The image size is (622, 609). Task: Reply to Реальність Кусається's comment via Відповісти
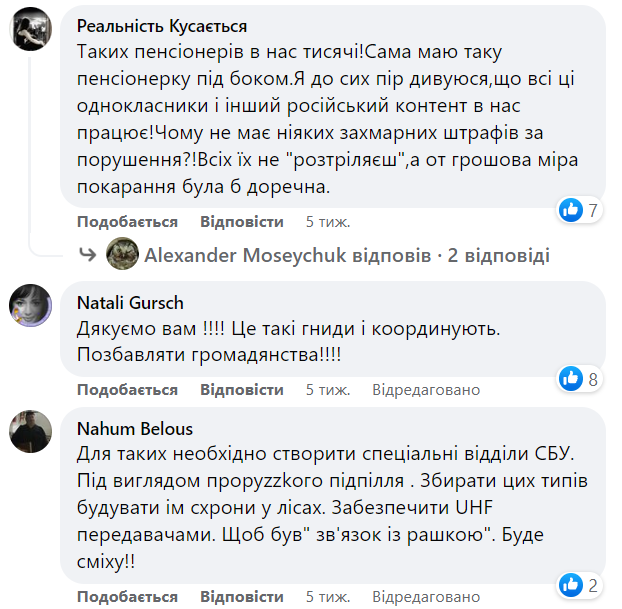[x=242, y=222]
